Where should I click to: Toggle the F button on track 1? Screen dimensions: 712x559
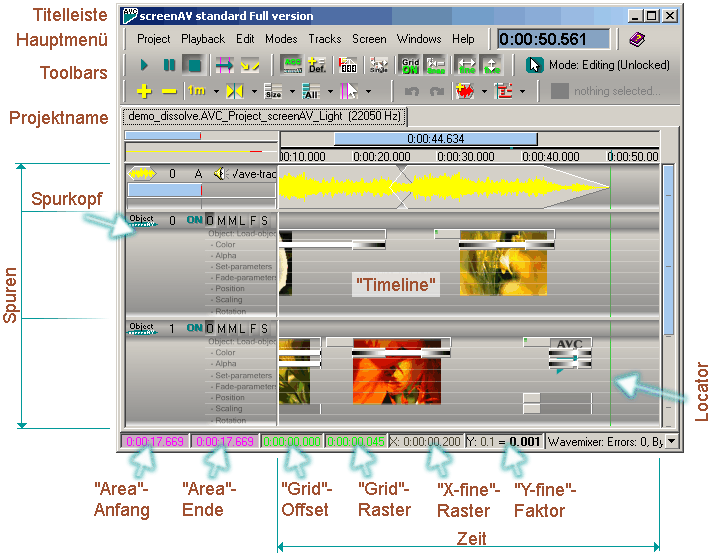tap(253, 329)
